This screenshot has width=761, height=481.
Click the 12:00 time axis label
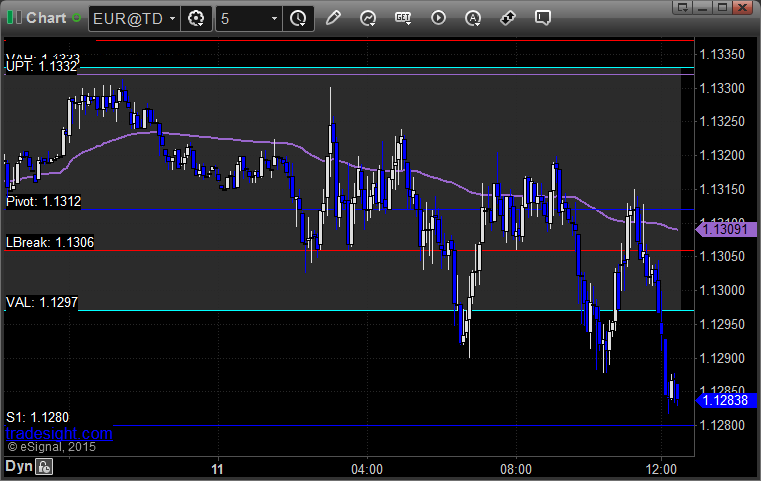[661, 469]
